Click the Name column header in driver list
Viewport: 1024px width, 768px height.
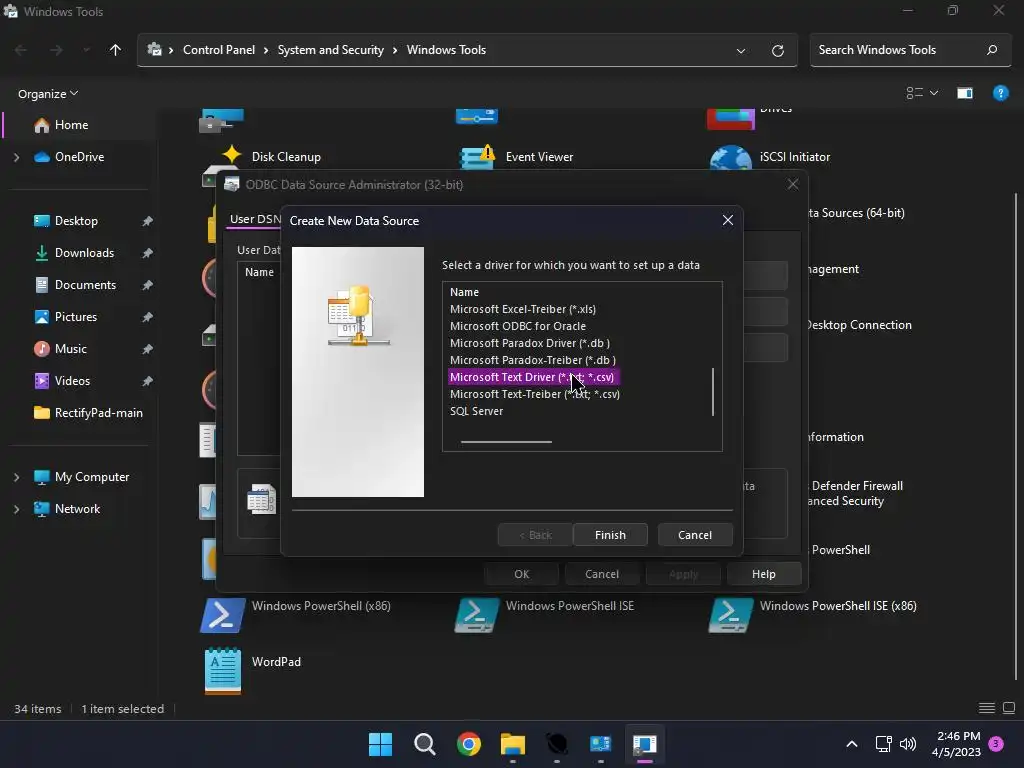(464, 292)
